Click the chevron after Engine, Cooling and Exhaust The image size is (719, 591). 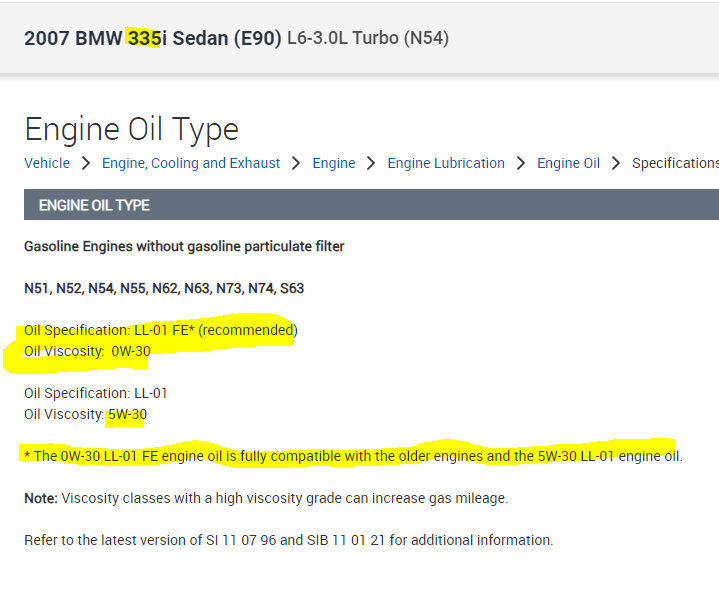pos(296,163)
